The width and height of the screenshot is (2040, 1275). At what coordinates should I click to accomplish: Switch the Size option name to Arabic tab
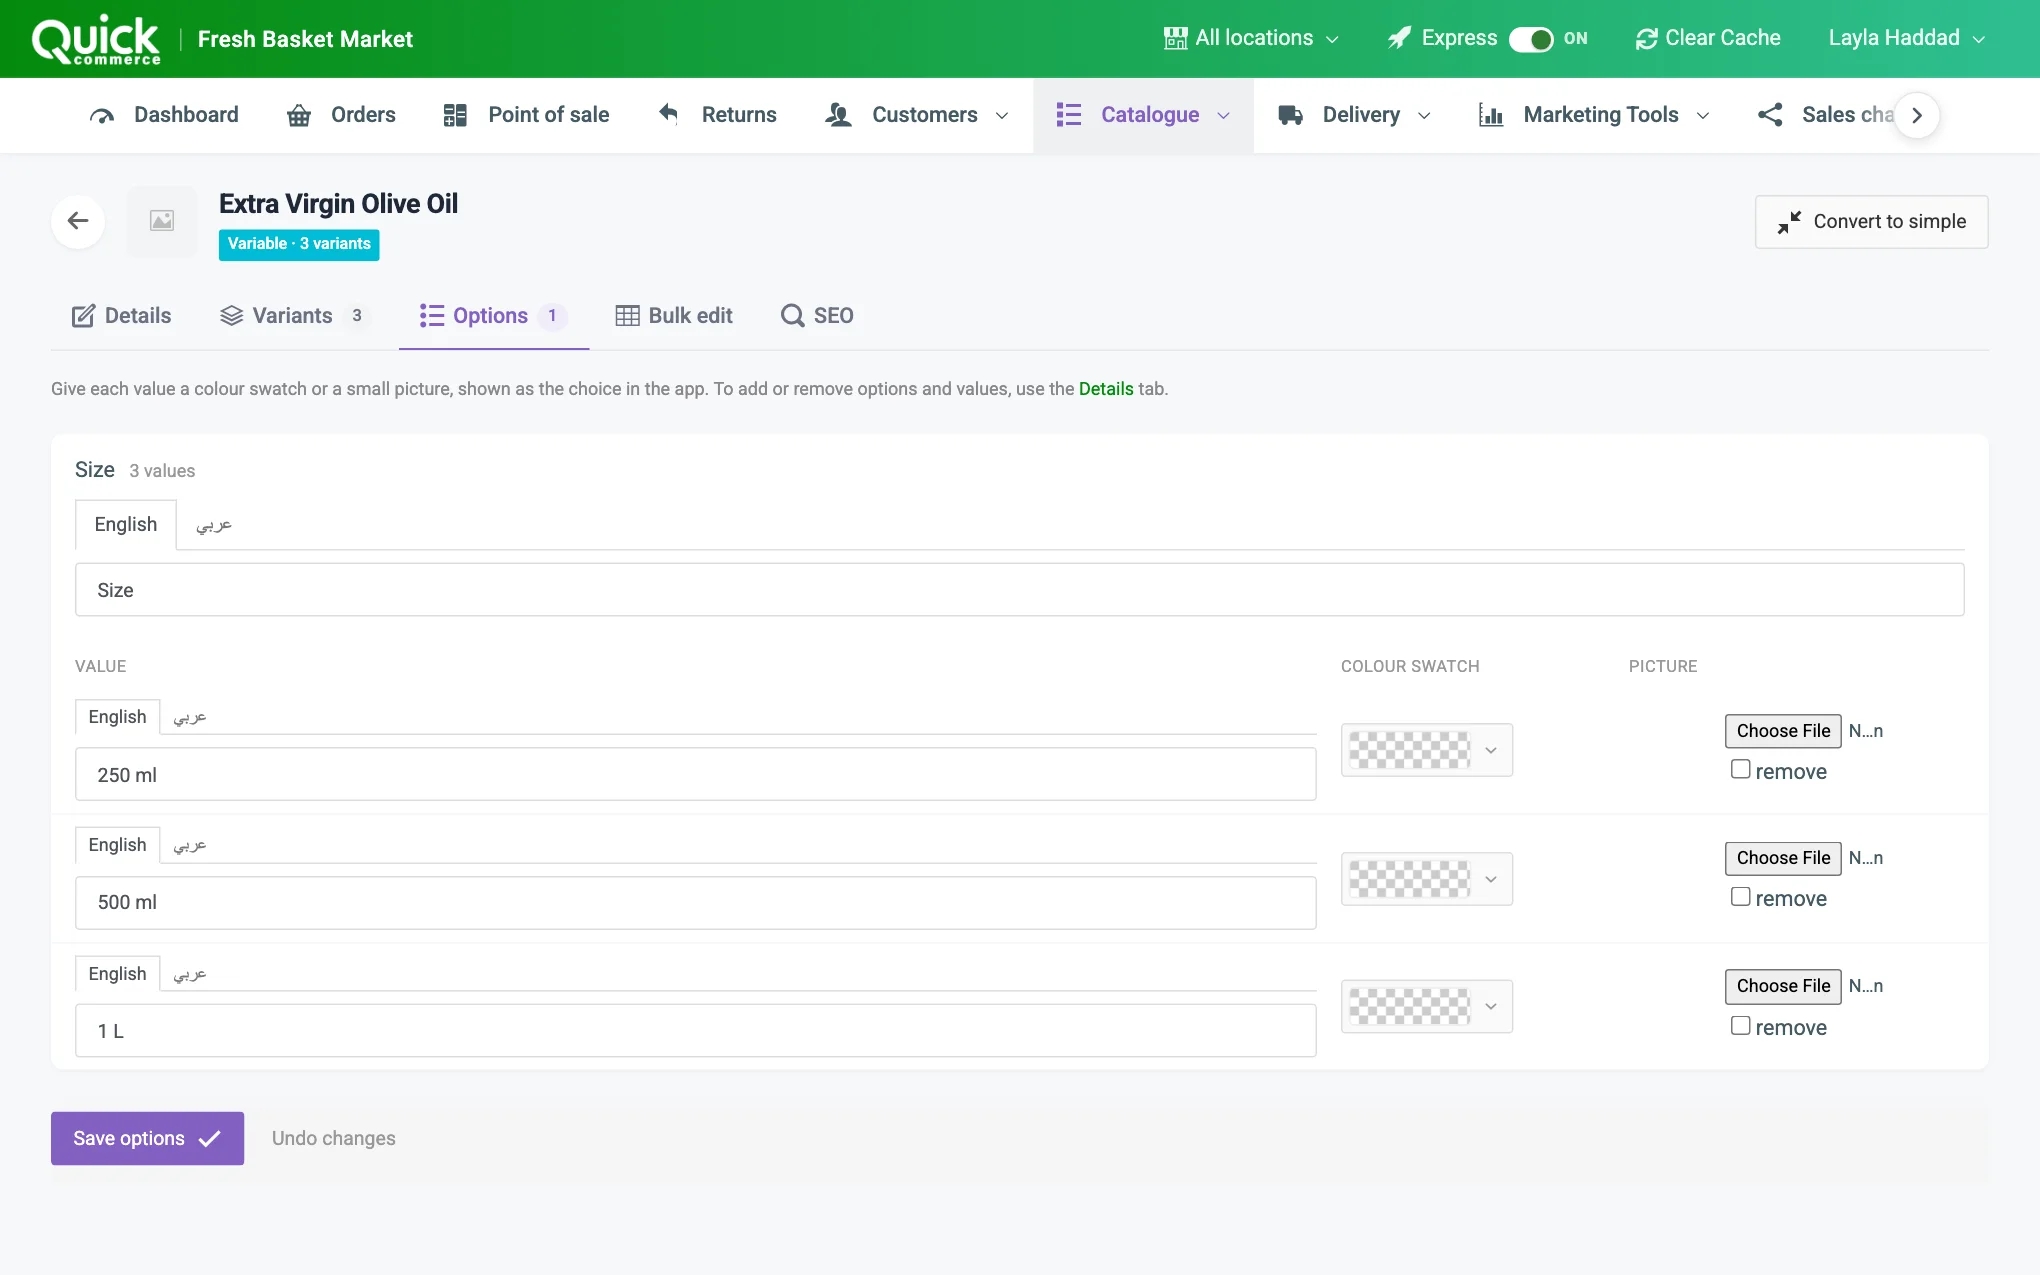click(214, 525)
